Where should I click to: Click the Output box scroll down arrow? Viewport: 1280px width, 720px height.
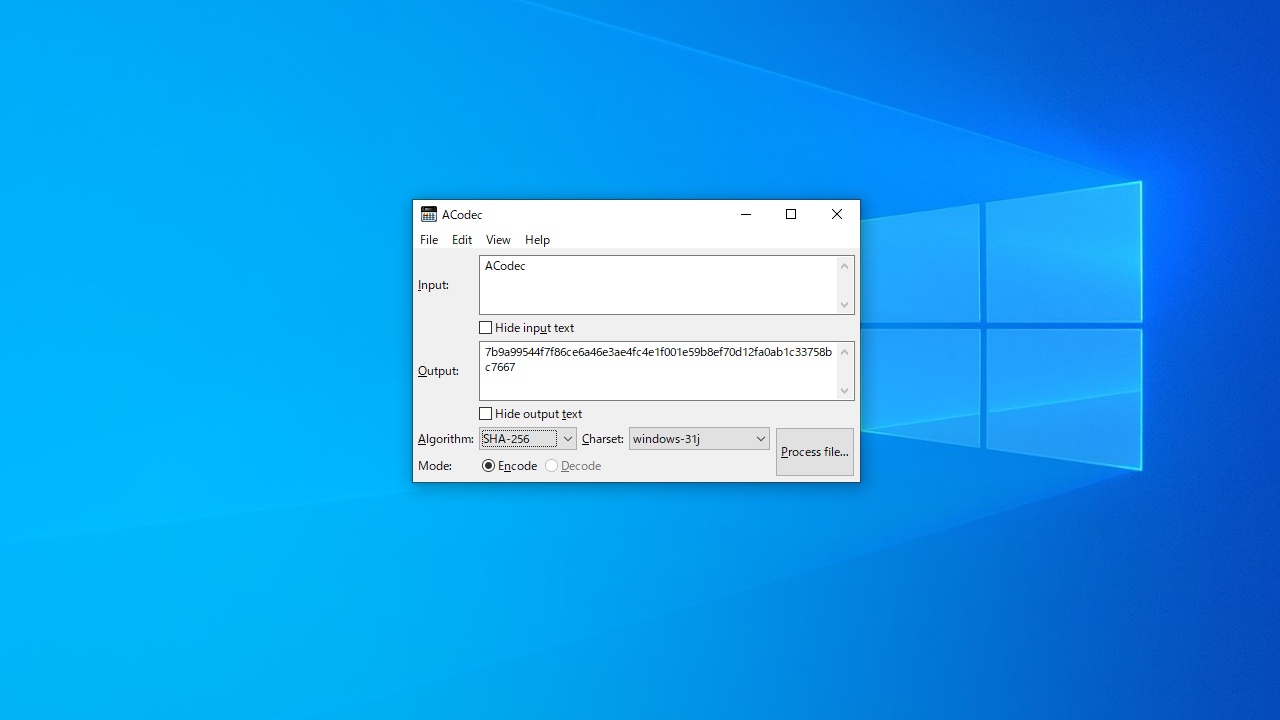click(x=845, y=391)
